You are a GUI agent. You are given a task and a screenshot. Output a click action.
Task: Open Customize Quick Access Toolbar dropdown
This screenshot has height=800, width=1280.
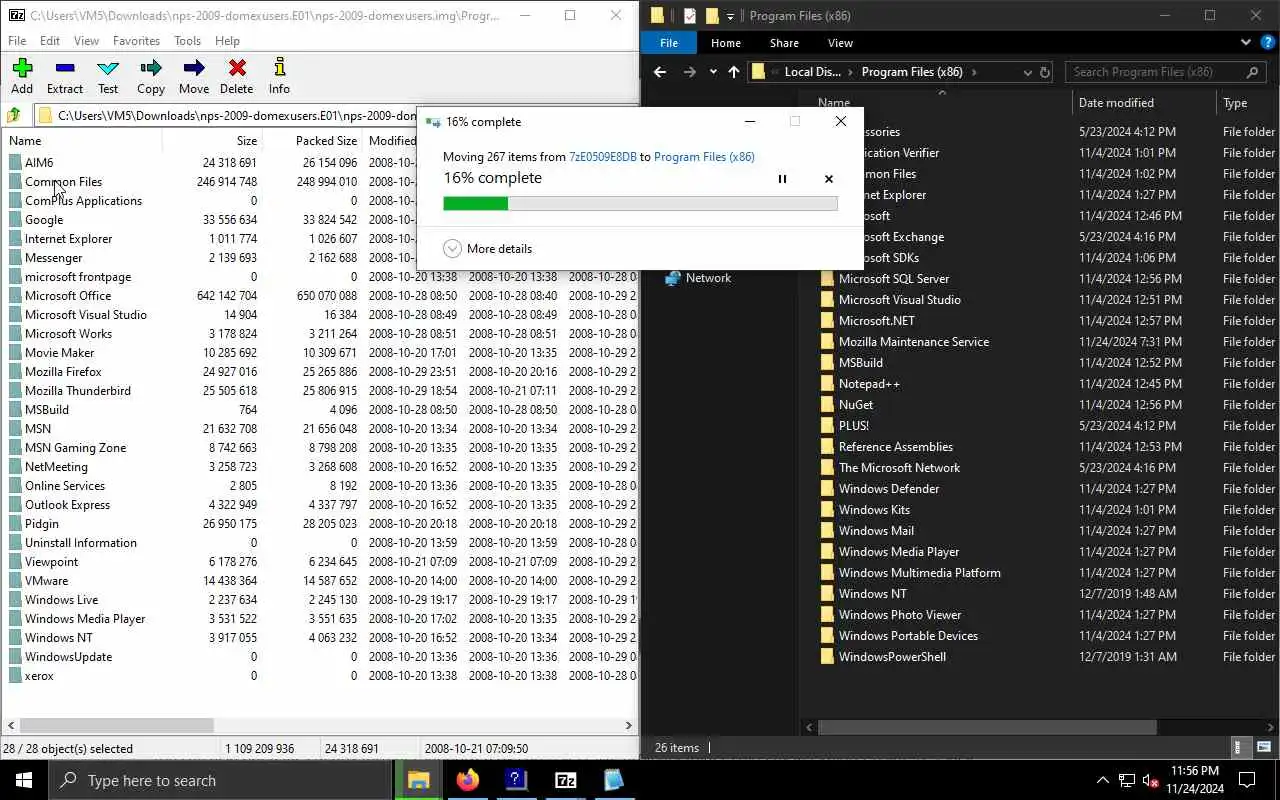[731, 16]
